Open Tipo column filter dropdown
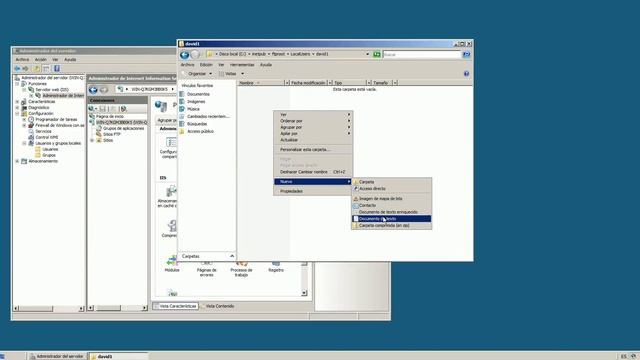This screenshot has width=640, height=360. [x=369, y=83]
